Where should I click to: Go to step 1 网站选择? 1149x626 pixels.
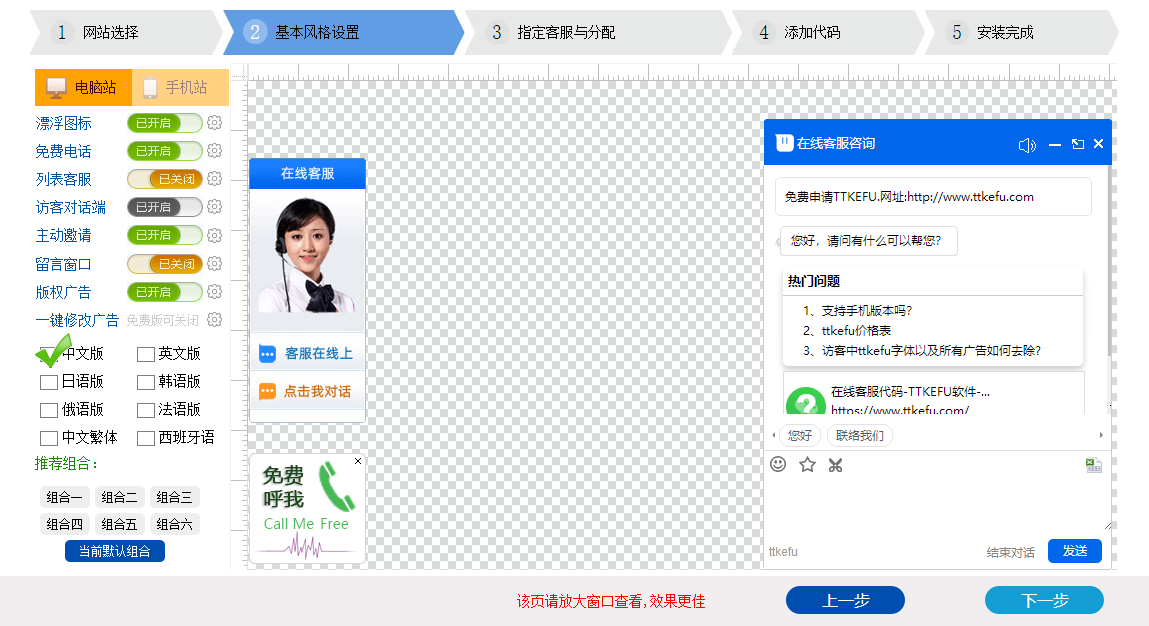125,32
